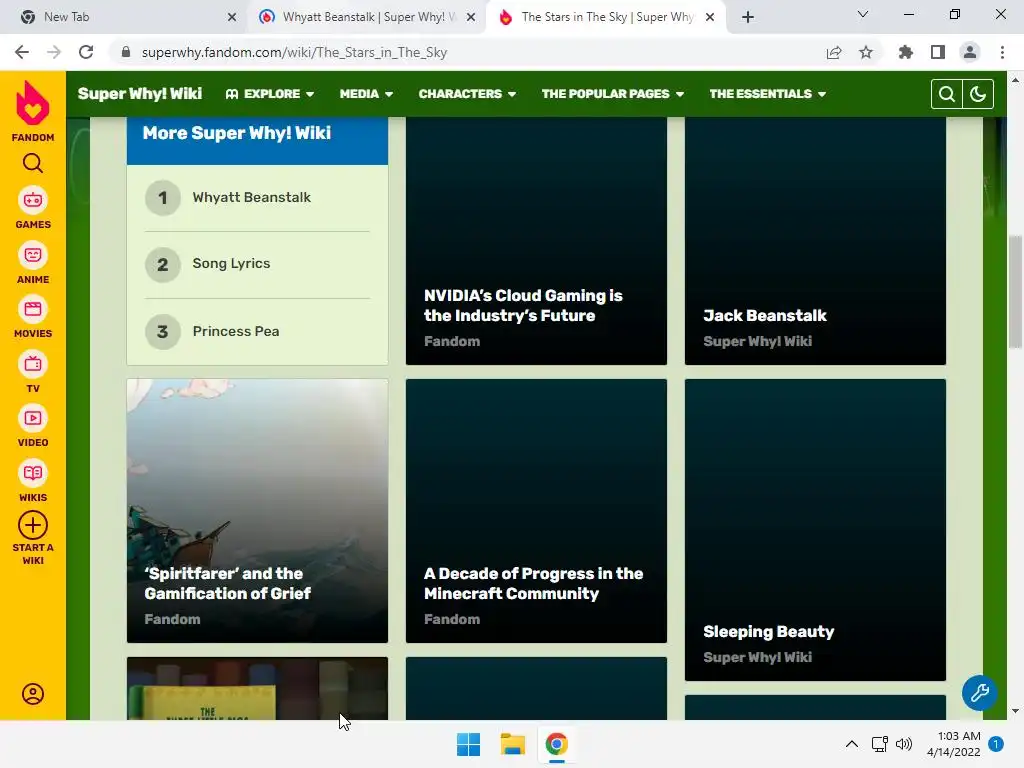Close the New Tab tab
Screen dimensions: 1024x768
[232, 18]
